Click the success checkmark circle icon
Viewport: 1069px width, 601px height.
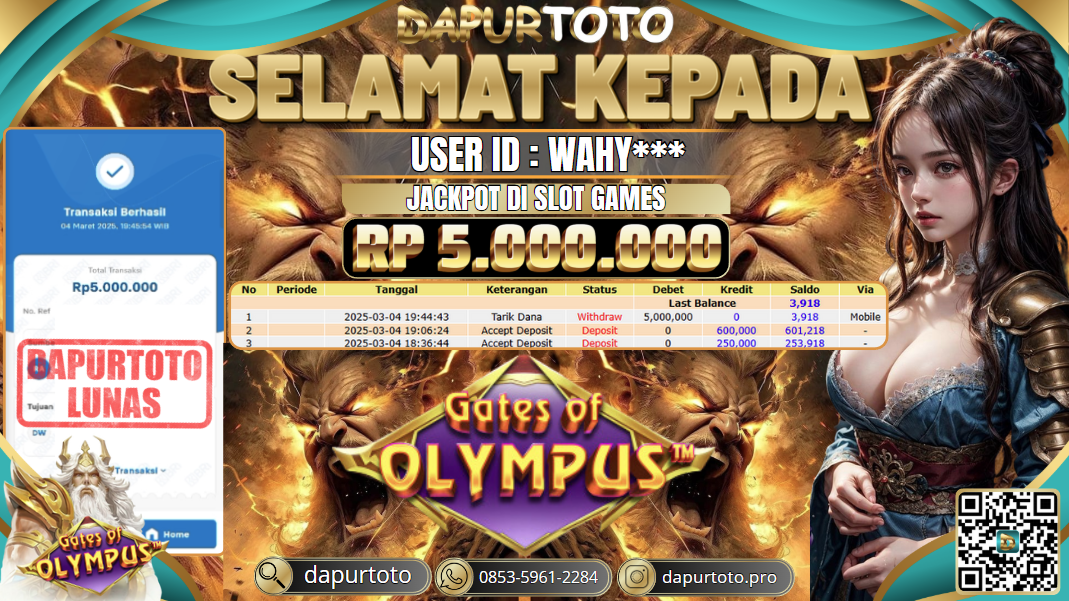115,171
